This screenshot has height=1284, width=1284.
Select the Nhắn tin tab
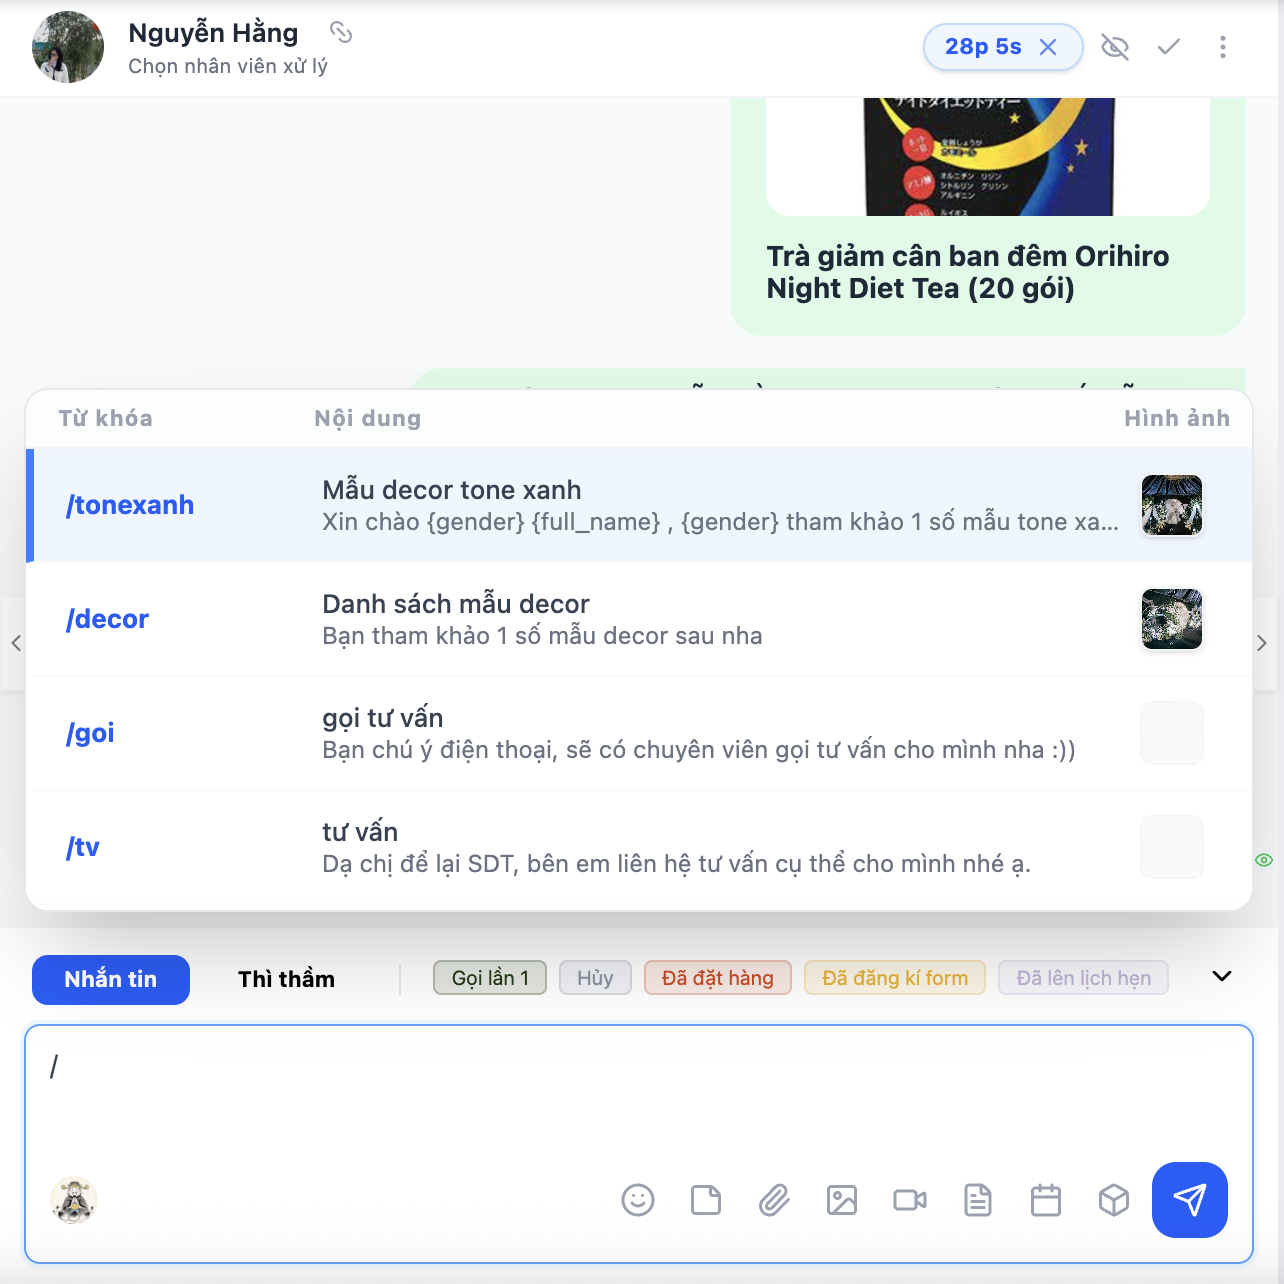111,979
